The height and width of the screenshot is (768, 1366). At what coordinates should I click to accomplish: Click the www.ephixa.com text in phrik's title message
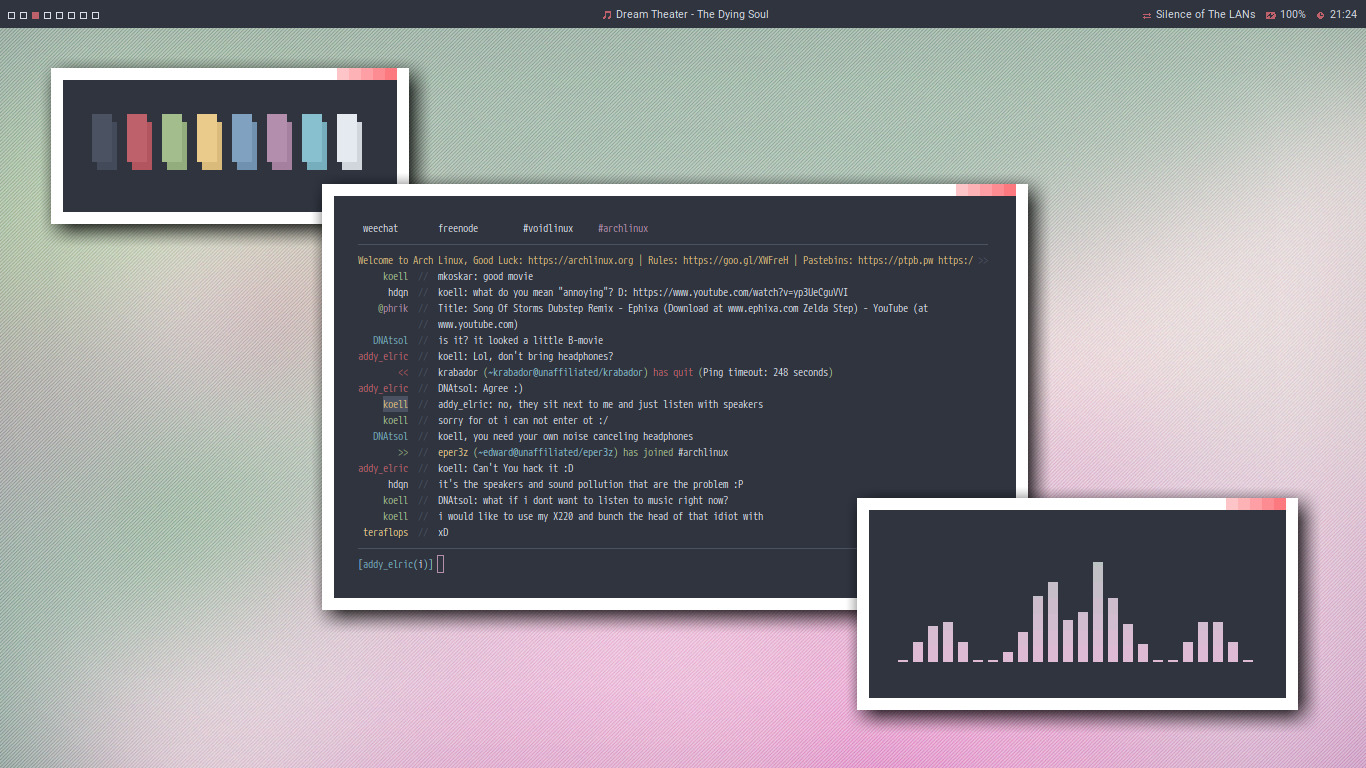[765, 308]
